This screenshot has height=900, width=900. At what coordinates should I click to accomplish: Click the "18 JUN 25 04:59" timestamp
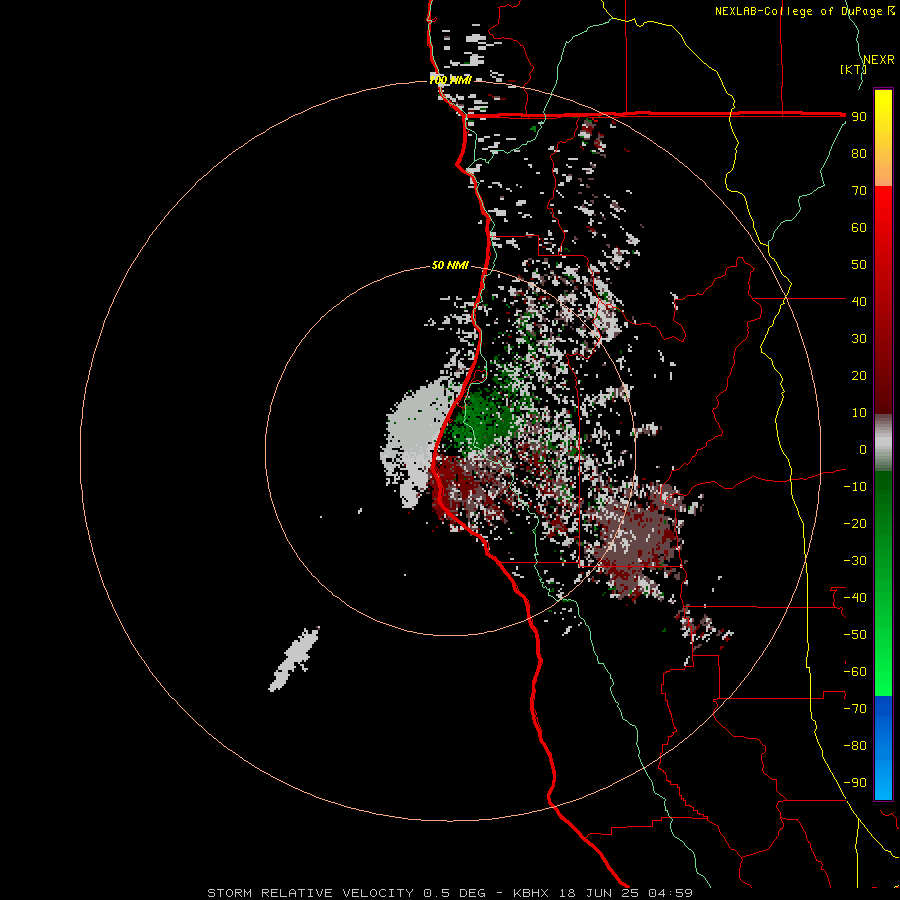[x=626, y=893]
